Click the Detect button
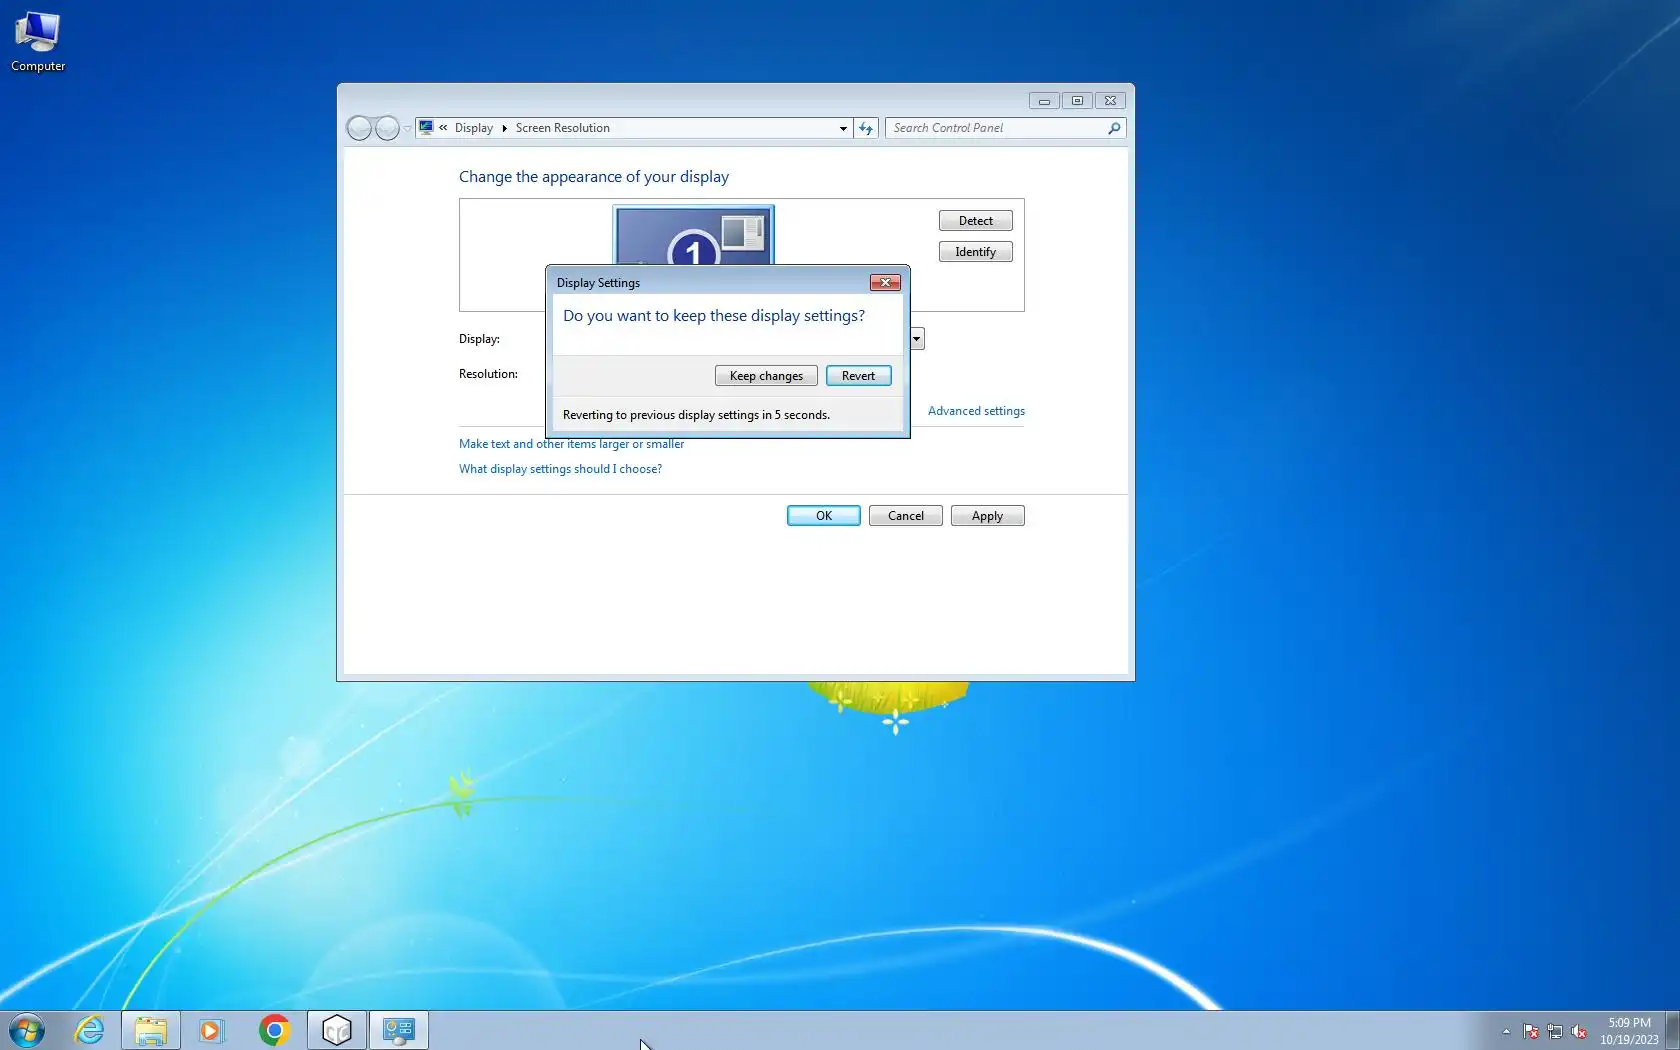The height and width of the screenshot is (1050, 1680). tap(976, 221)
